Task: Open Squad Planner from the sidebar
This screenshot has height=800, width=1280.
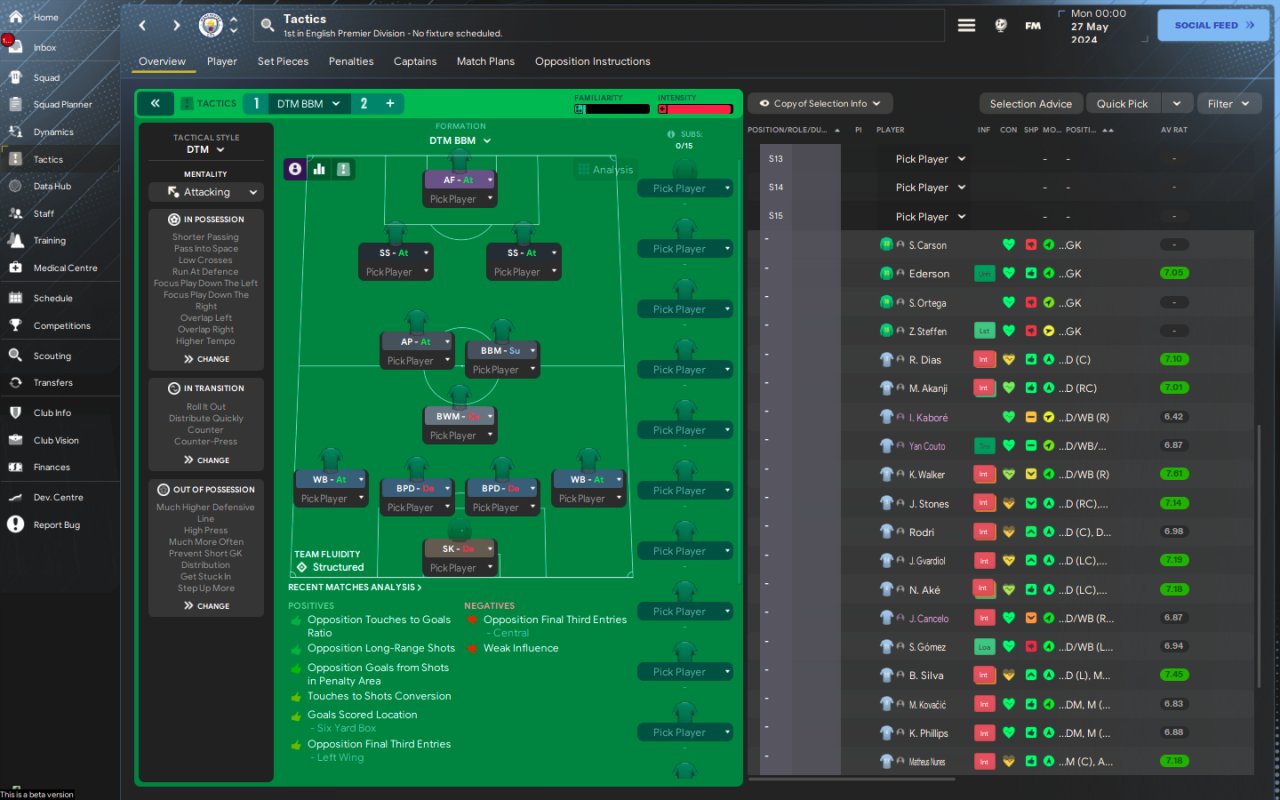Action: point(62,104)
